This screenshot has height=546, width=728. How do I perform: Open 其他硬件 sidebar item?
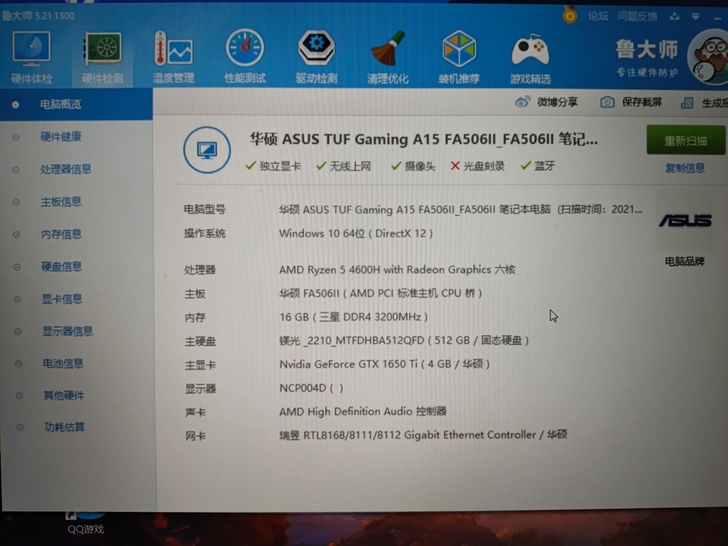64,396
